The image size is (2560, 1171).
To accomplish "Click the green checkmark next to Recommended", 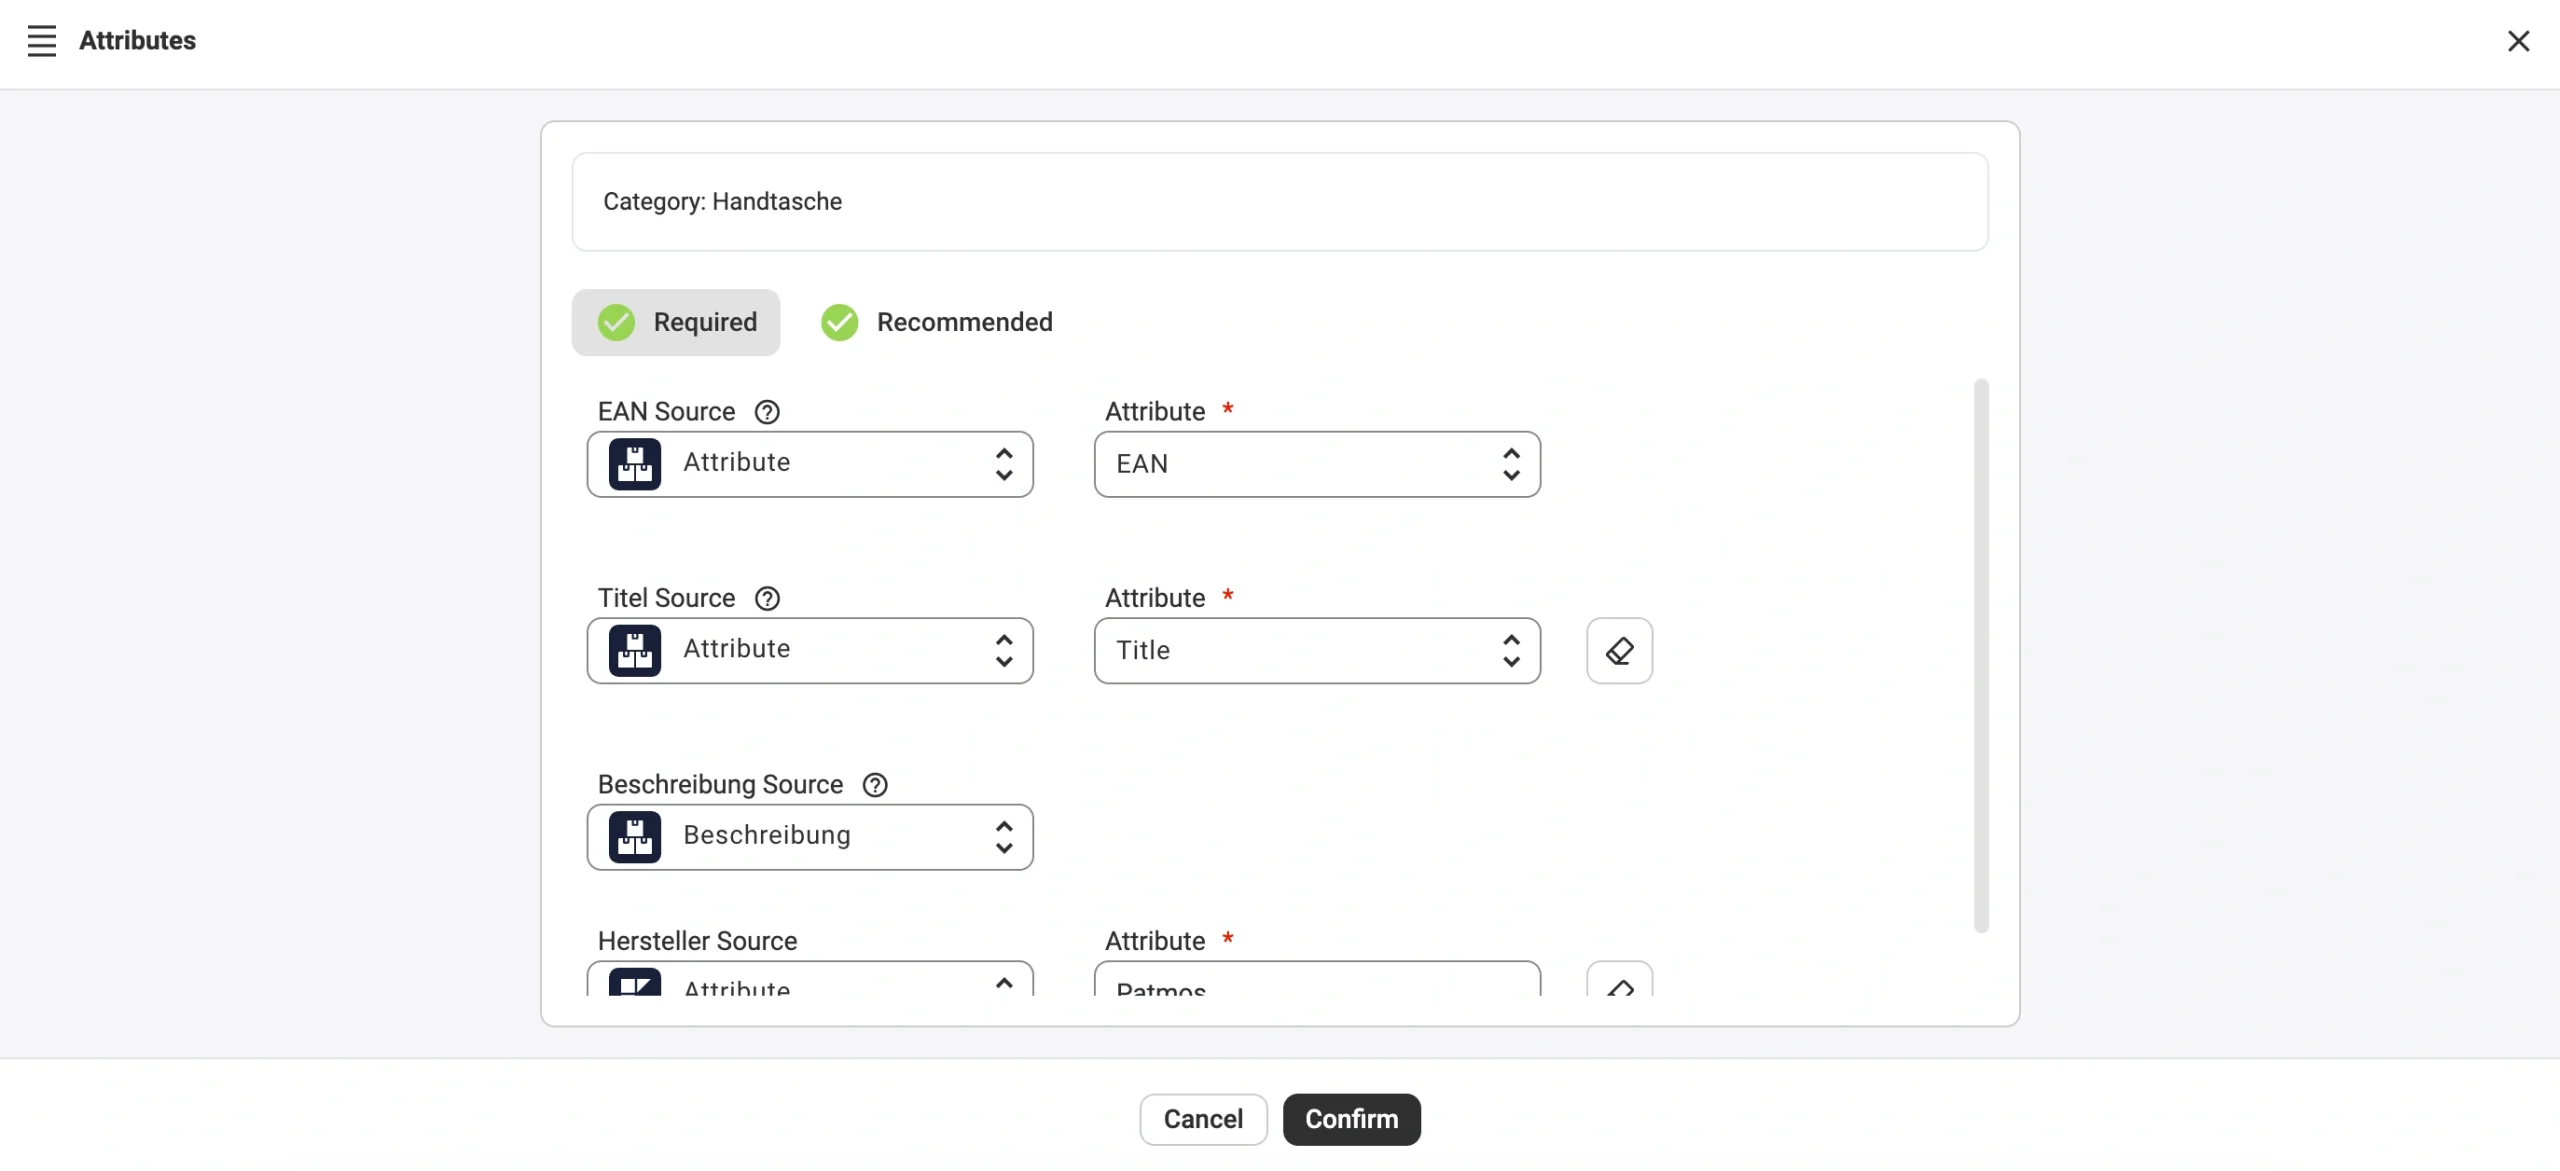I will point(839,323).
